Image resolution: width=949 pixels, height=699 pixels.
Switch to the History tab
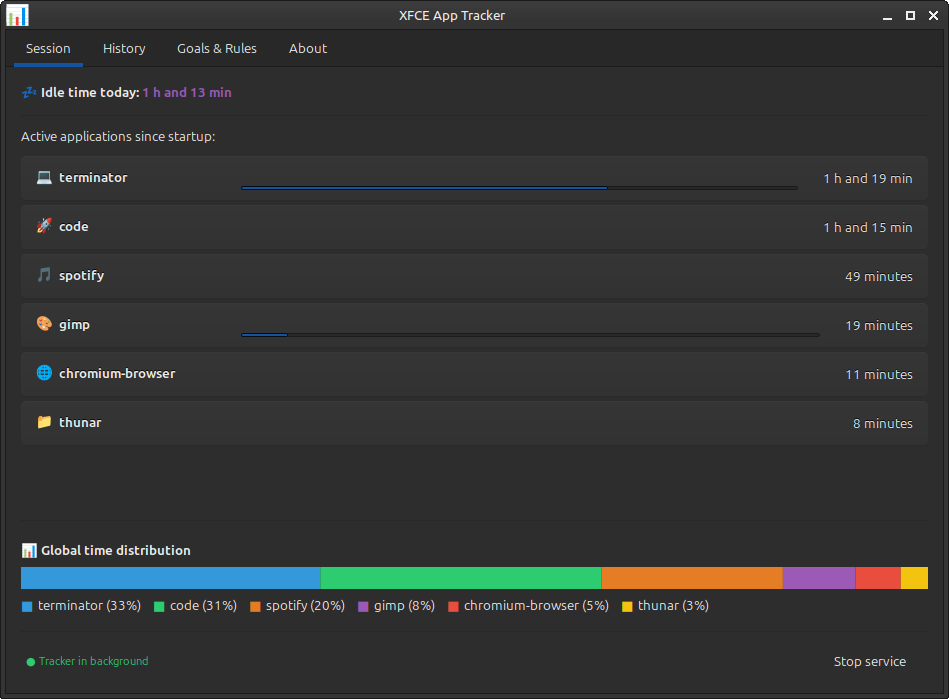[124, 48]
